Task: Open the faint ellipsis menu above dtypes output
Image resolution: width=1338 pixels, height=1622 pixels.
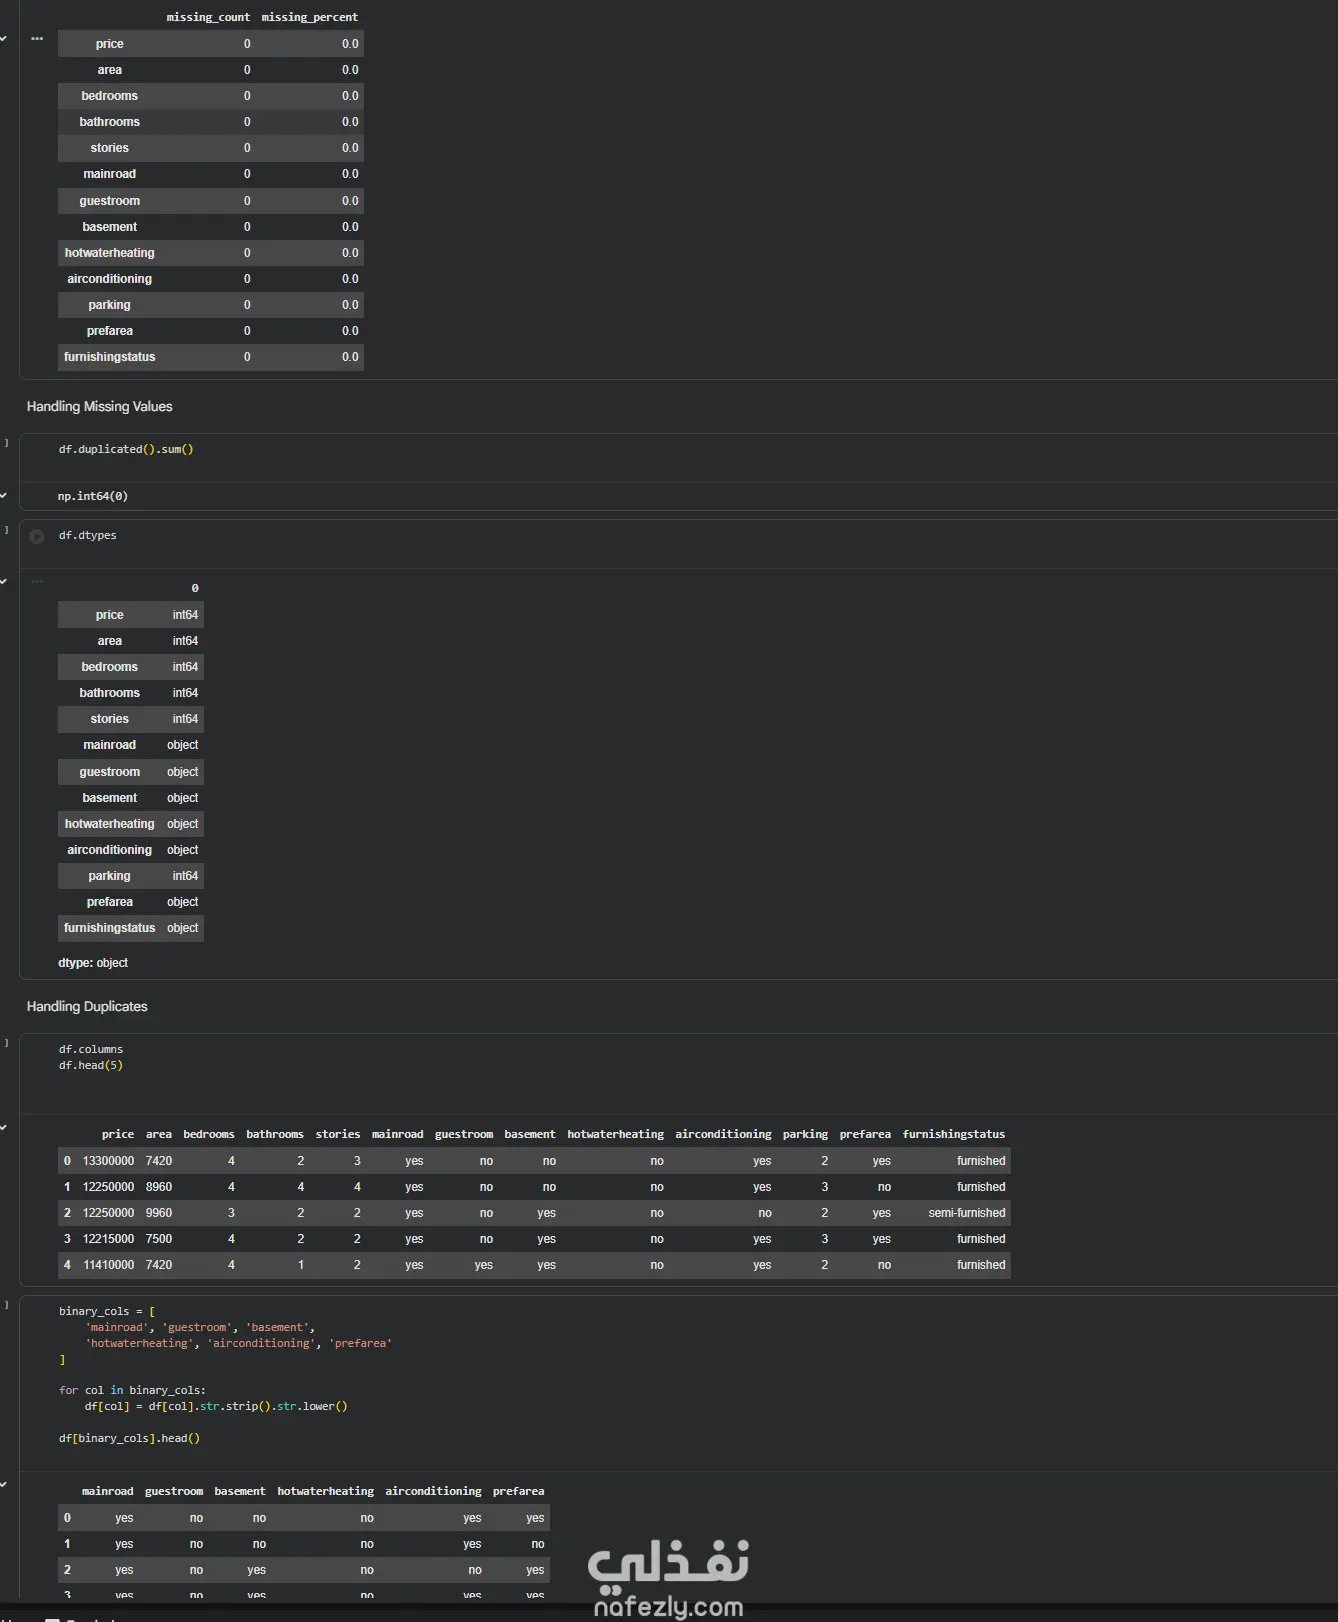Action: (37, 581)
